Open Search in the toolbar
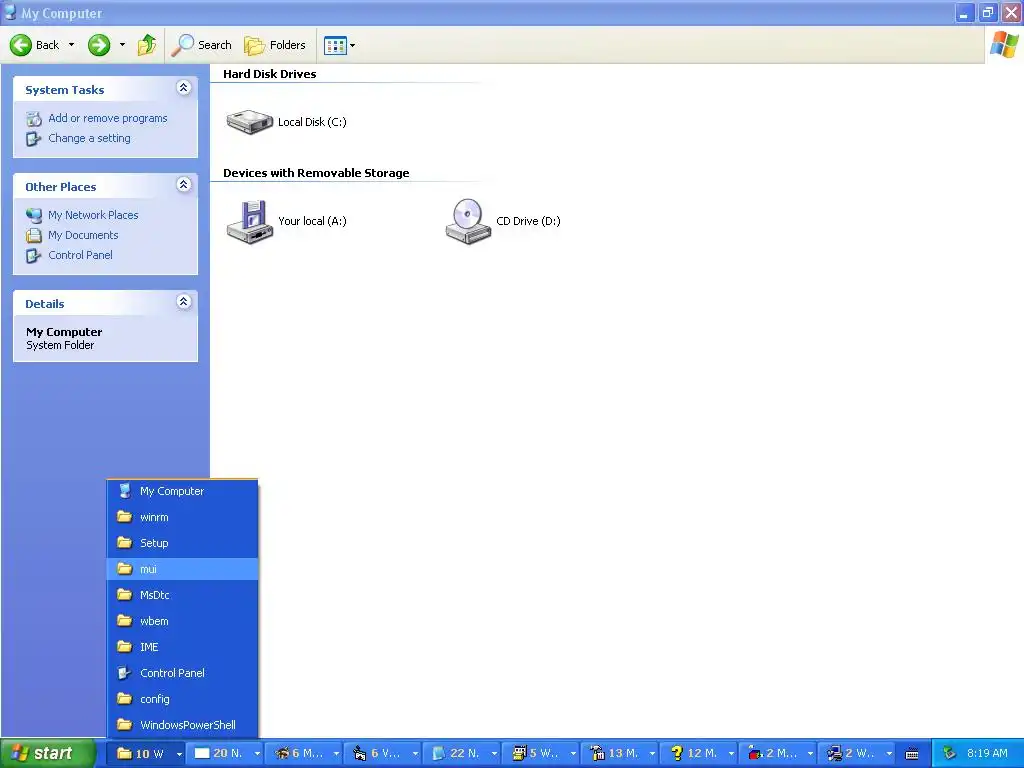 tap(201, 45)
